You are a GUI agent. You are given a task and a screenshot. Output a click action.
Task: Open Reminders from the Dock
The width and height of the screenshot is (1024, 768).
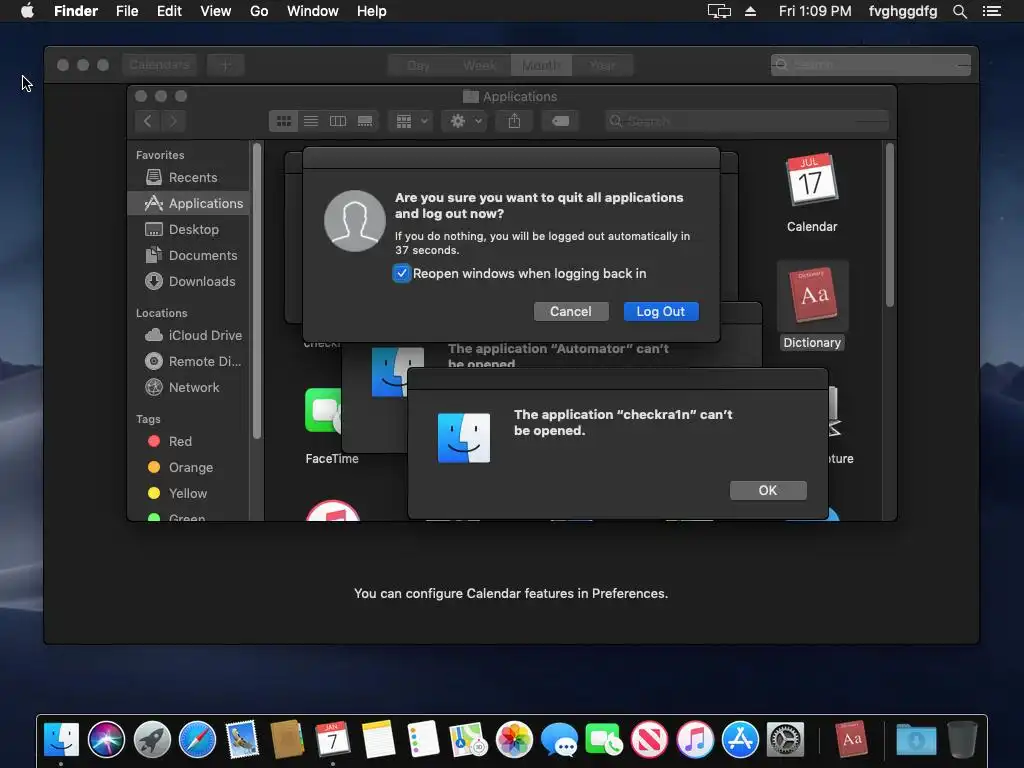click(x=423, y=740)
